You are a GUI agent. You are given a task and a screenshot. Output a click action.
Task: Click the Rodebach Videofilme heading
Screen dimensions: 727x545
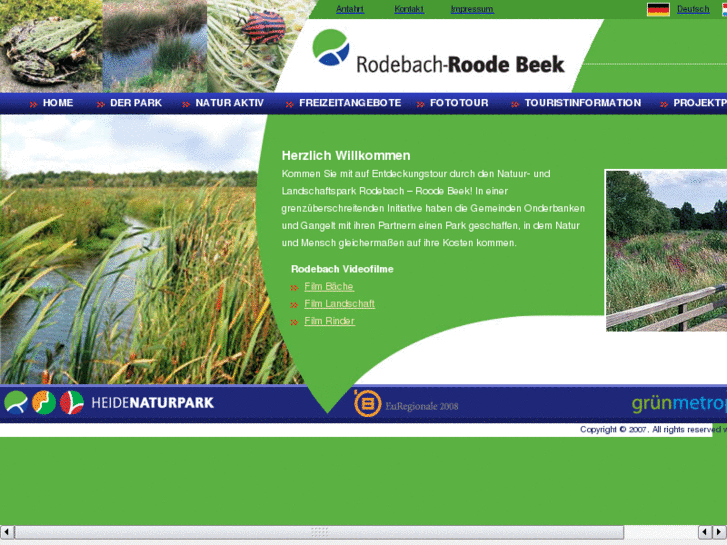coord(342,269)
